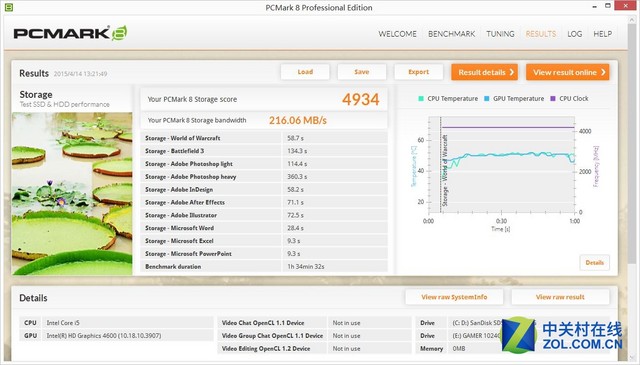Maximize the PCMark 8 window

point(608,6)
